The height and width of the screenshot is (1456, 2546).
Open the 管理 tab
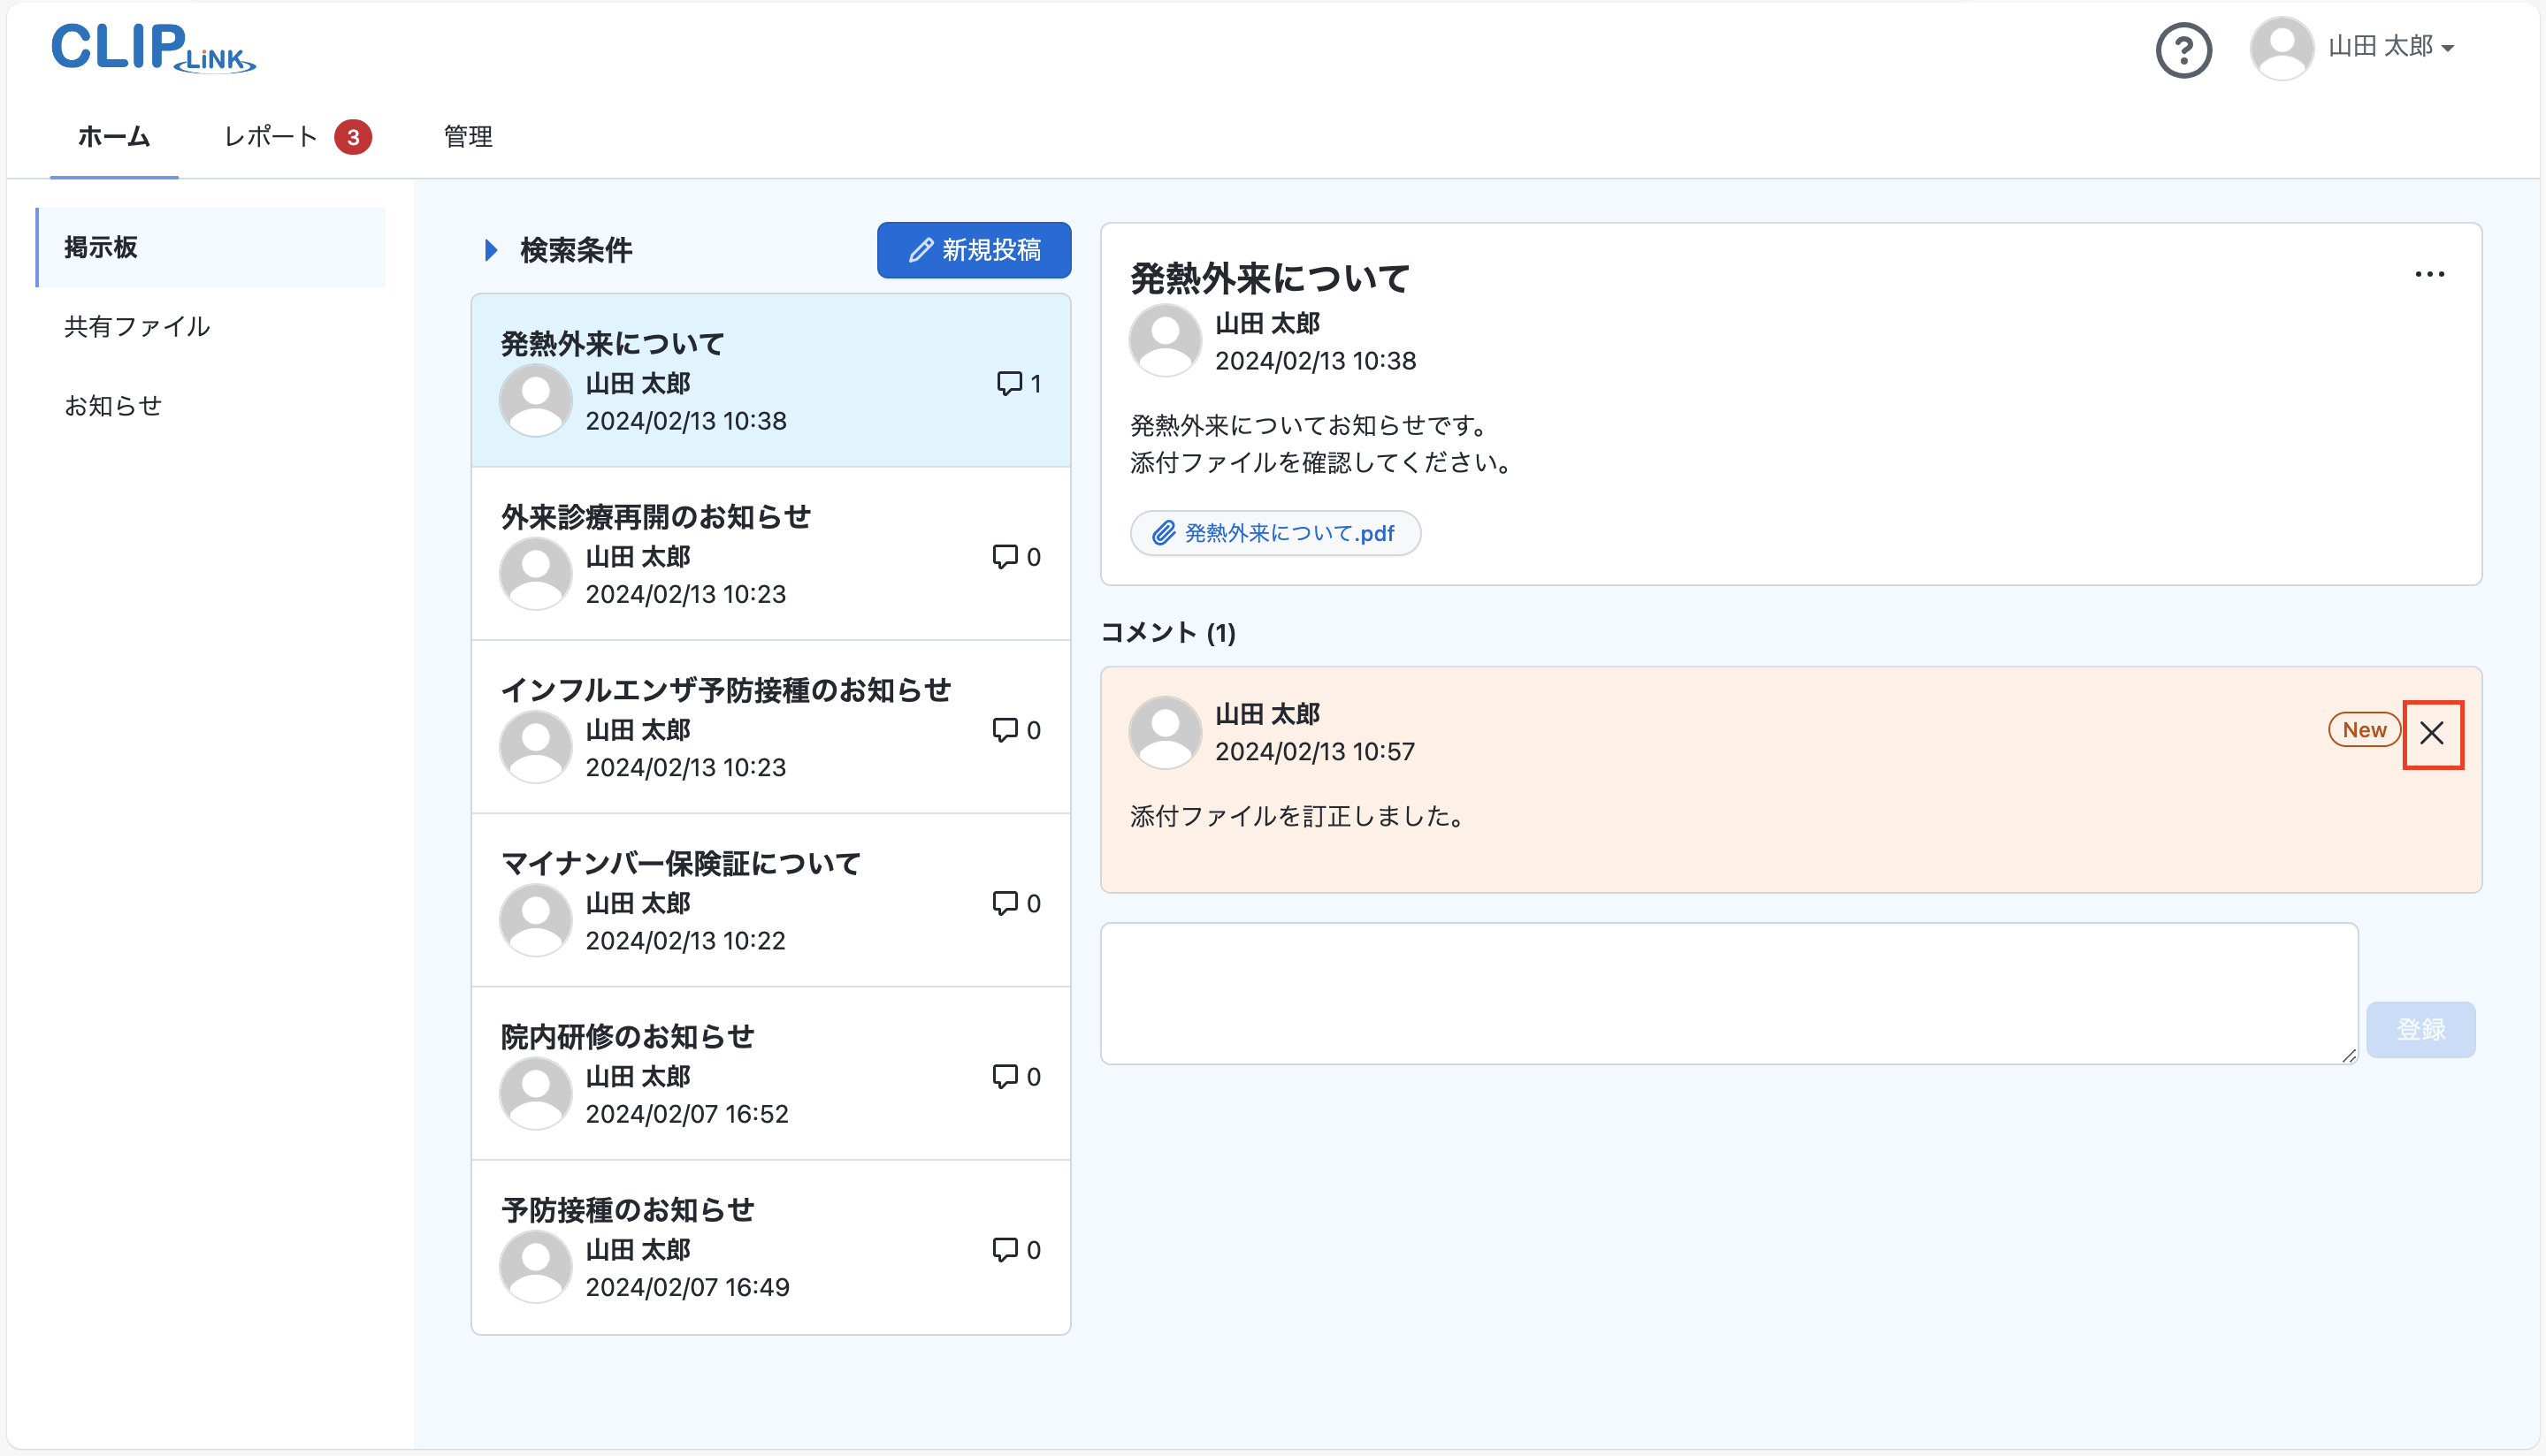point(468,137)
